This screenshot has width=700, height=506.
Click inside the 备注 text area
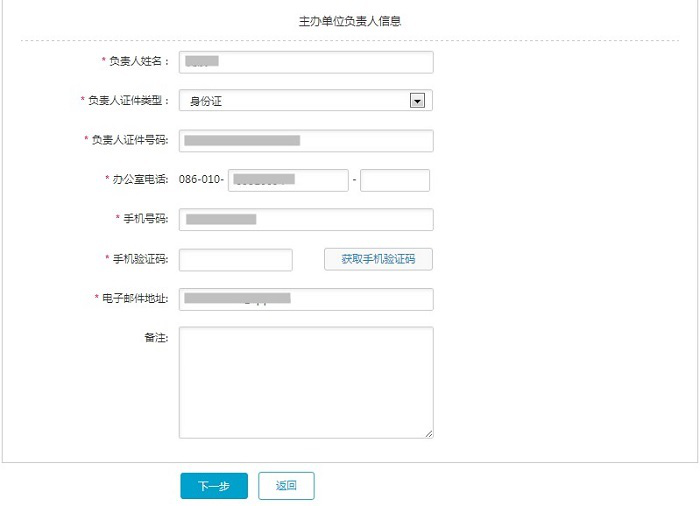tap(305, 382)
